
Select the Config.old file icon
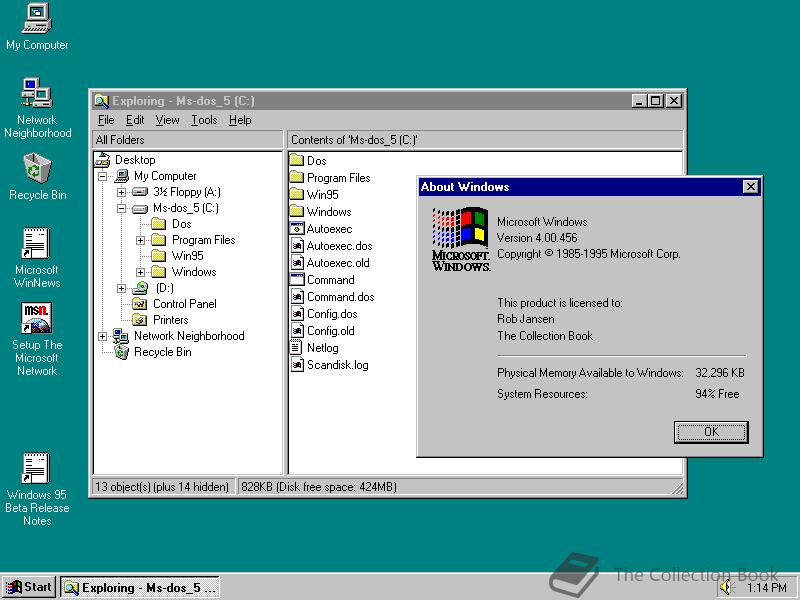click(x=297, y=331)
